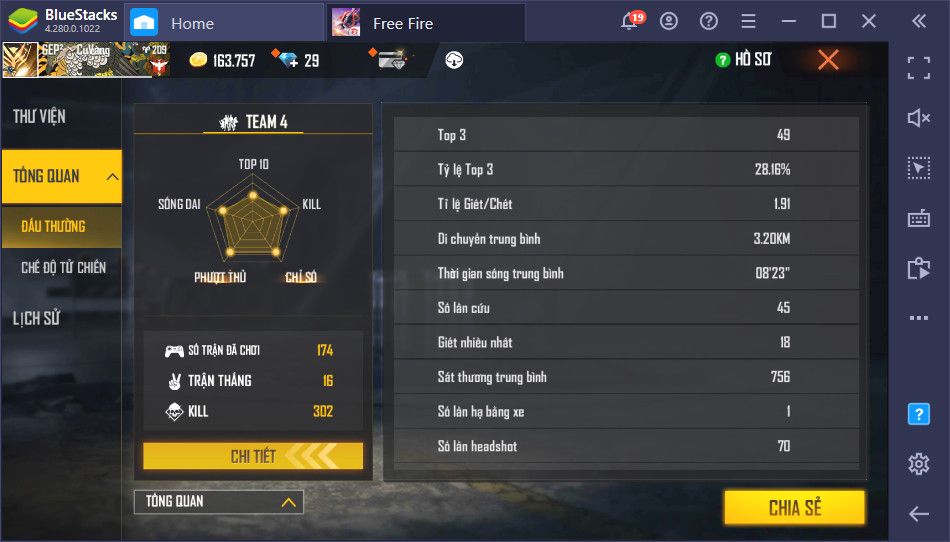Close the Hồ Sơ profile screen

click(x=828, y=59)
